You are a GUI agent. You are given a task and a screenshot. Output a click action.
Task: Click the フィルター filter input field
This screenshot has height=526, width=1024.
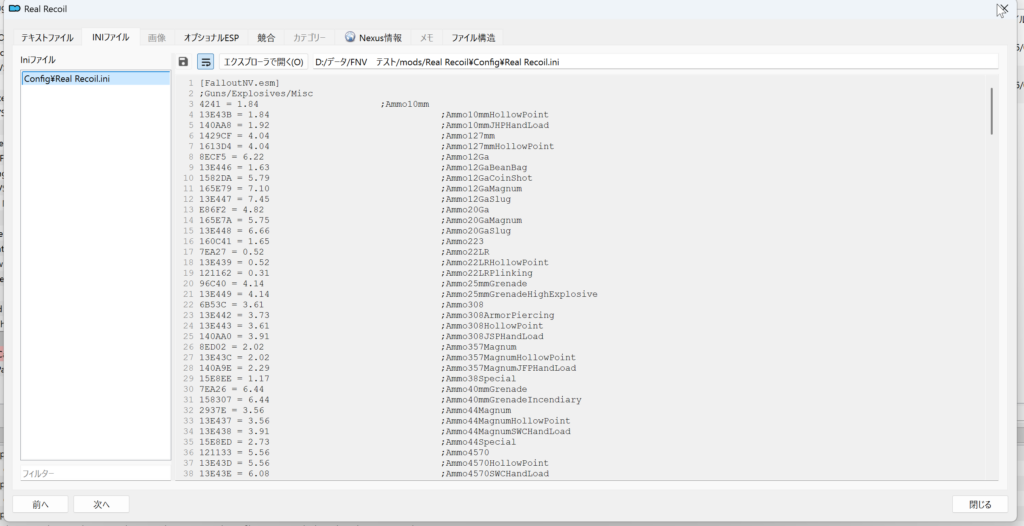click(95, 473)
